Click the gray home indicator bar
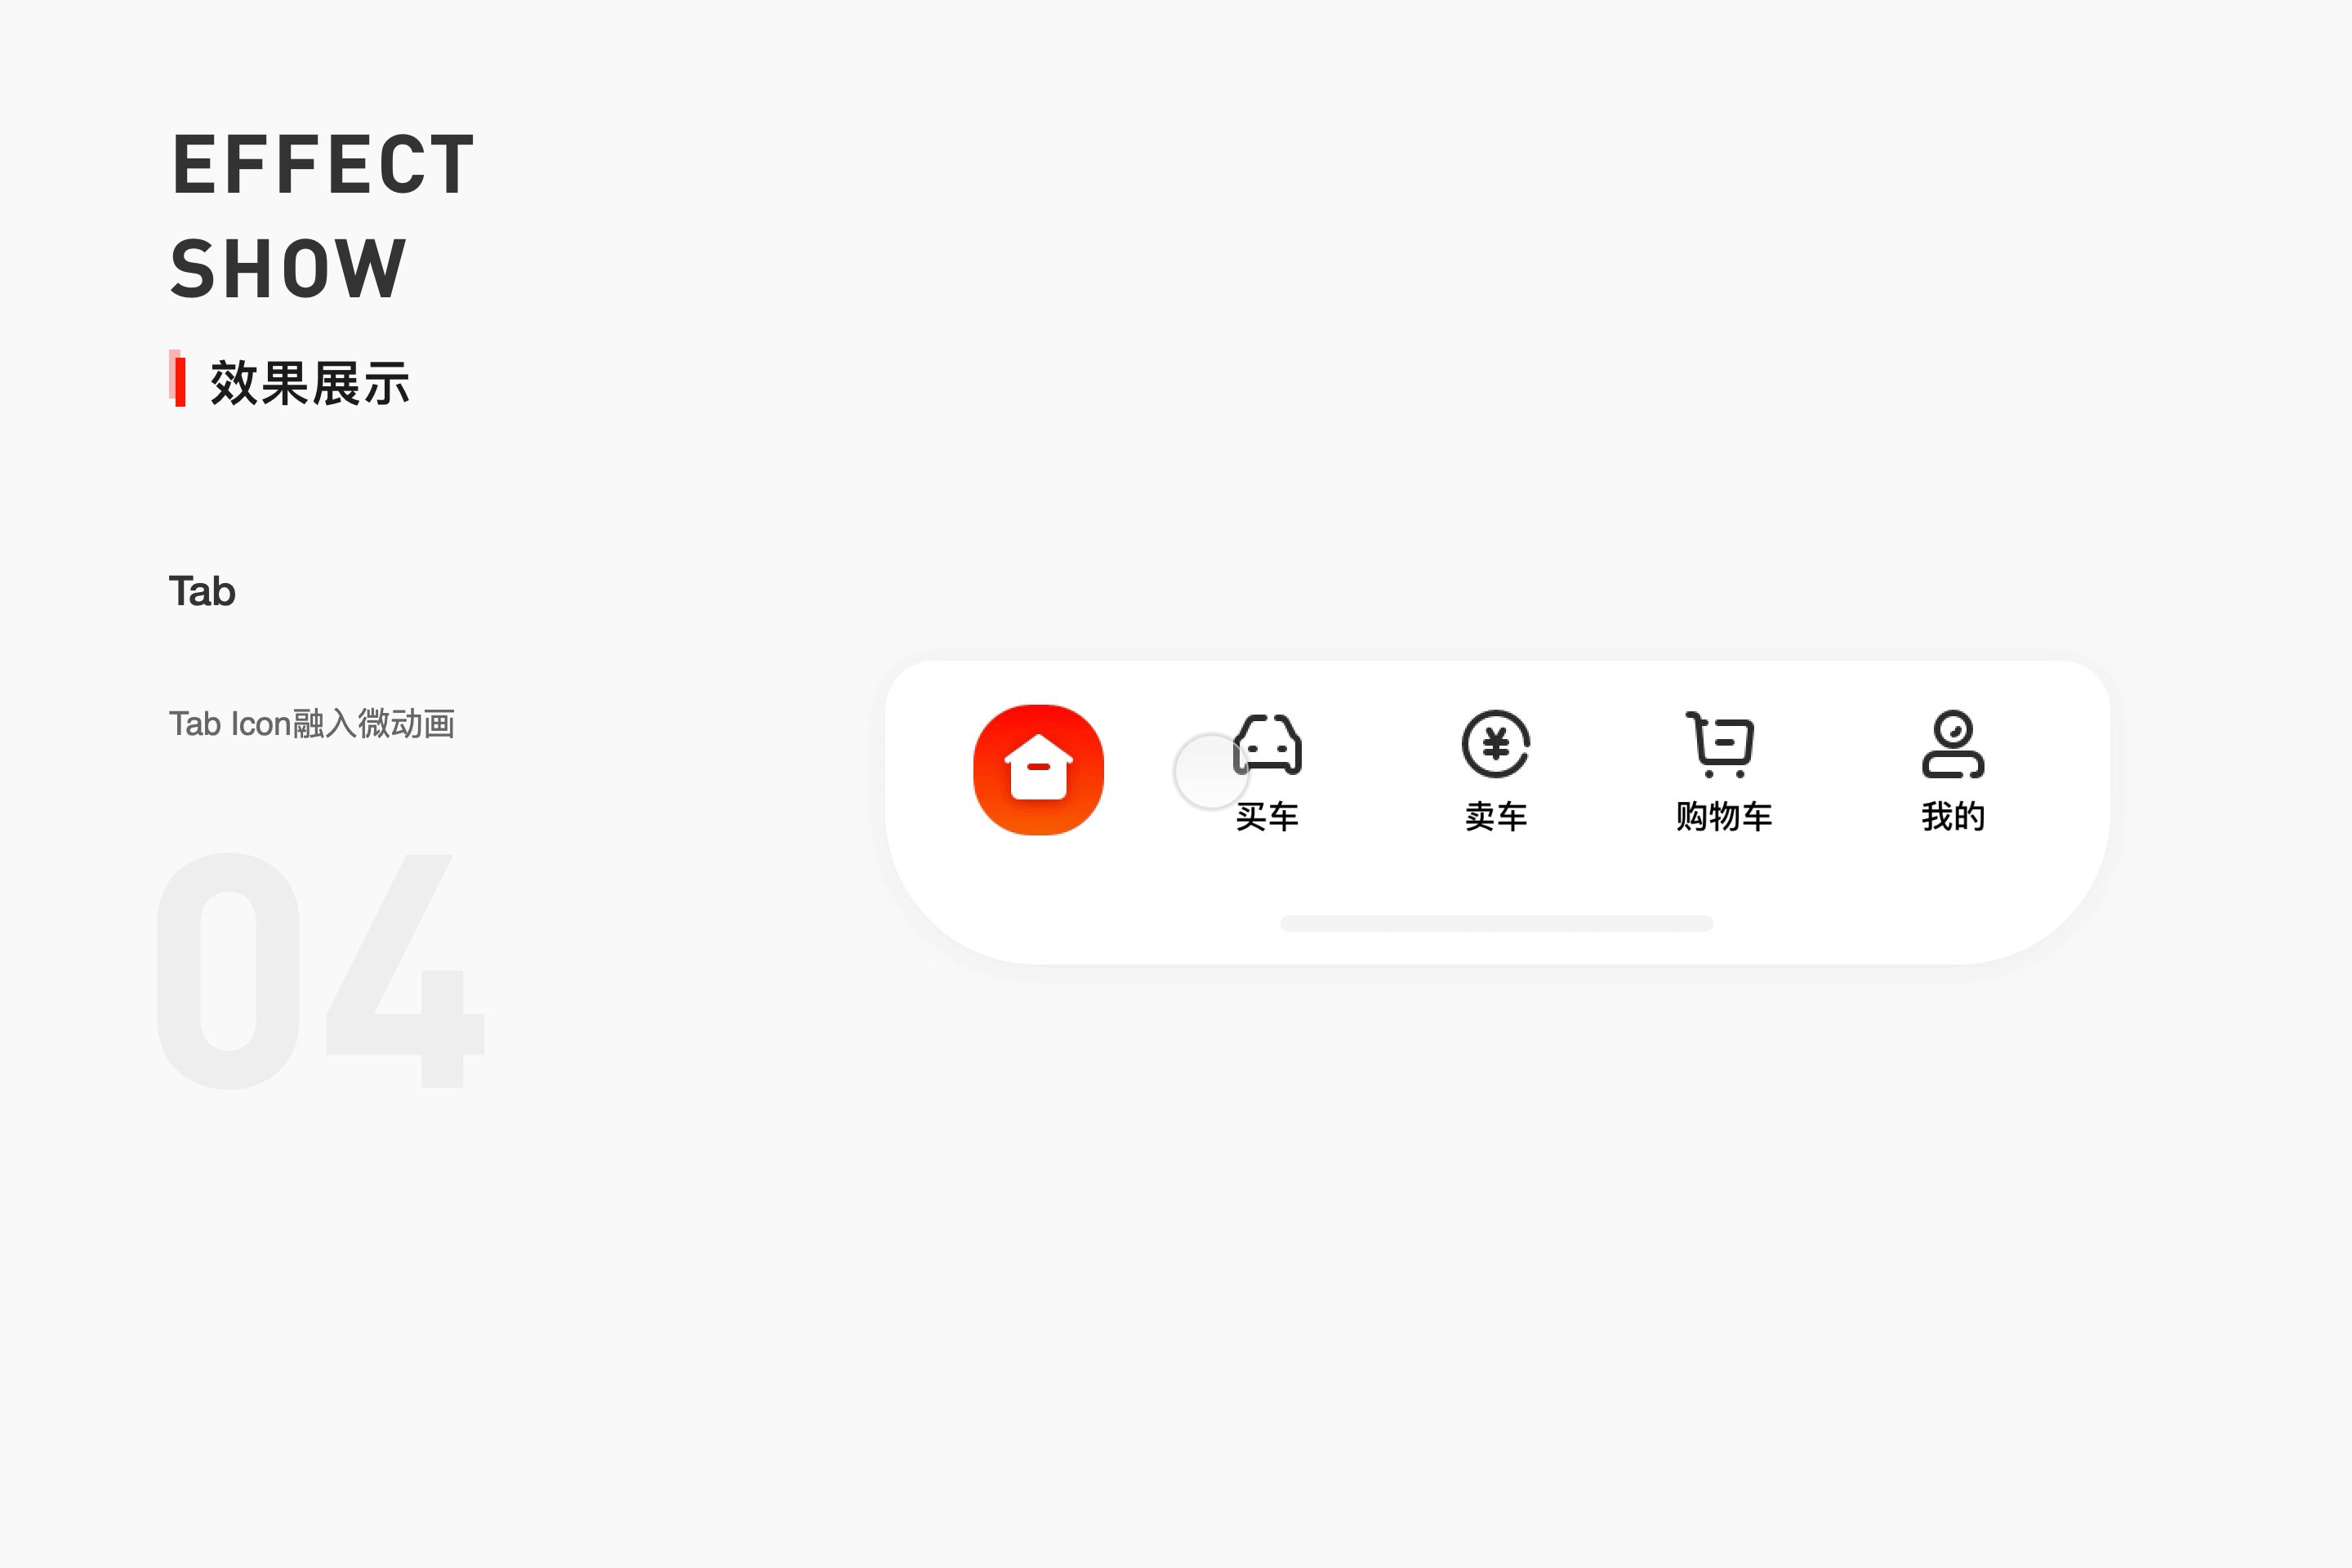Image resolution: width=2352 pixels, height=1568 pixels. click(1496, 923)
